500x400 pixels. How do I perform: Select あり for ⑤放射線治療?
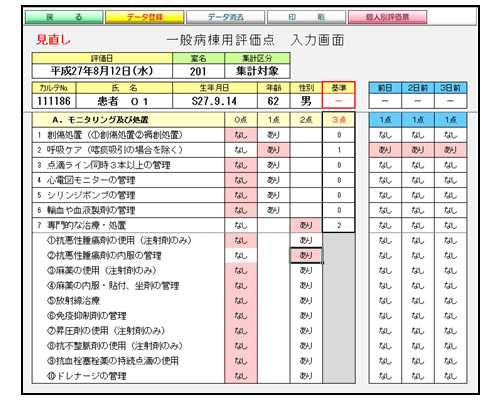[x=306, y=301]
